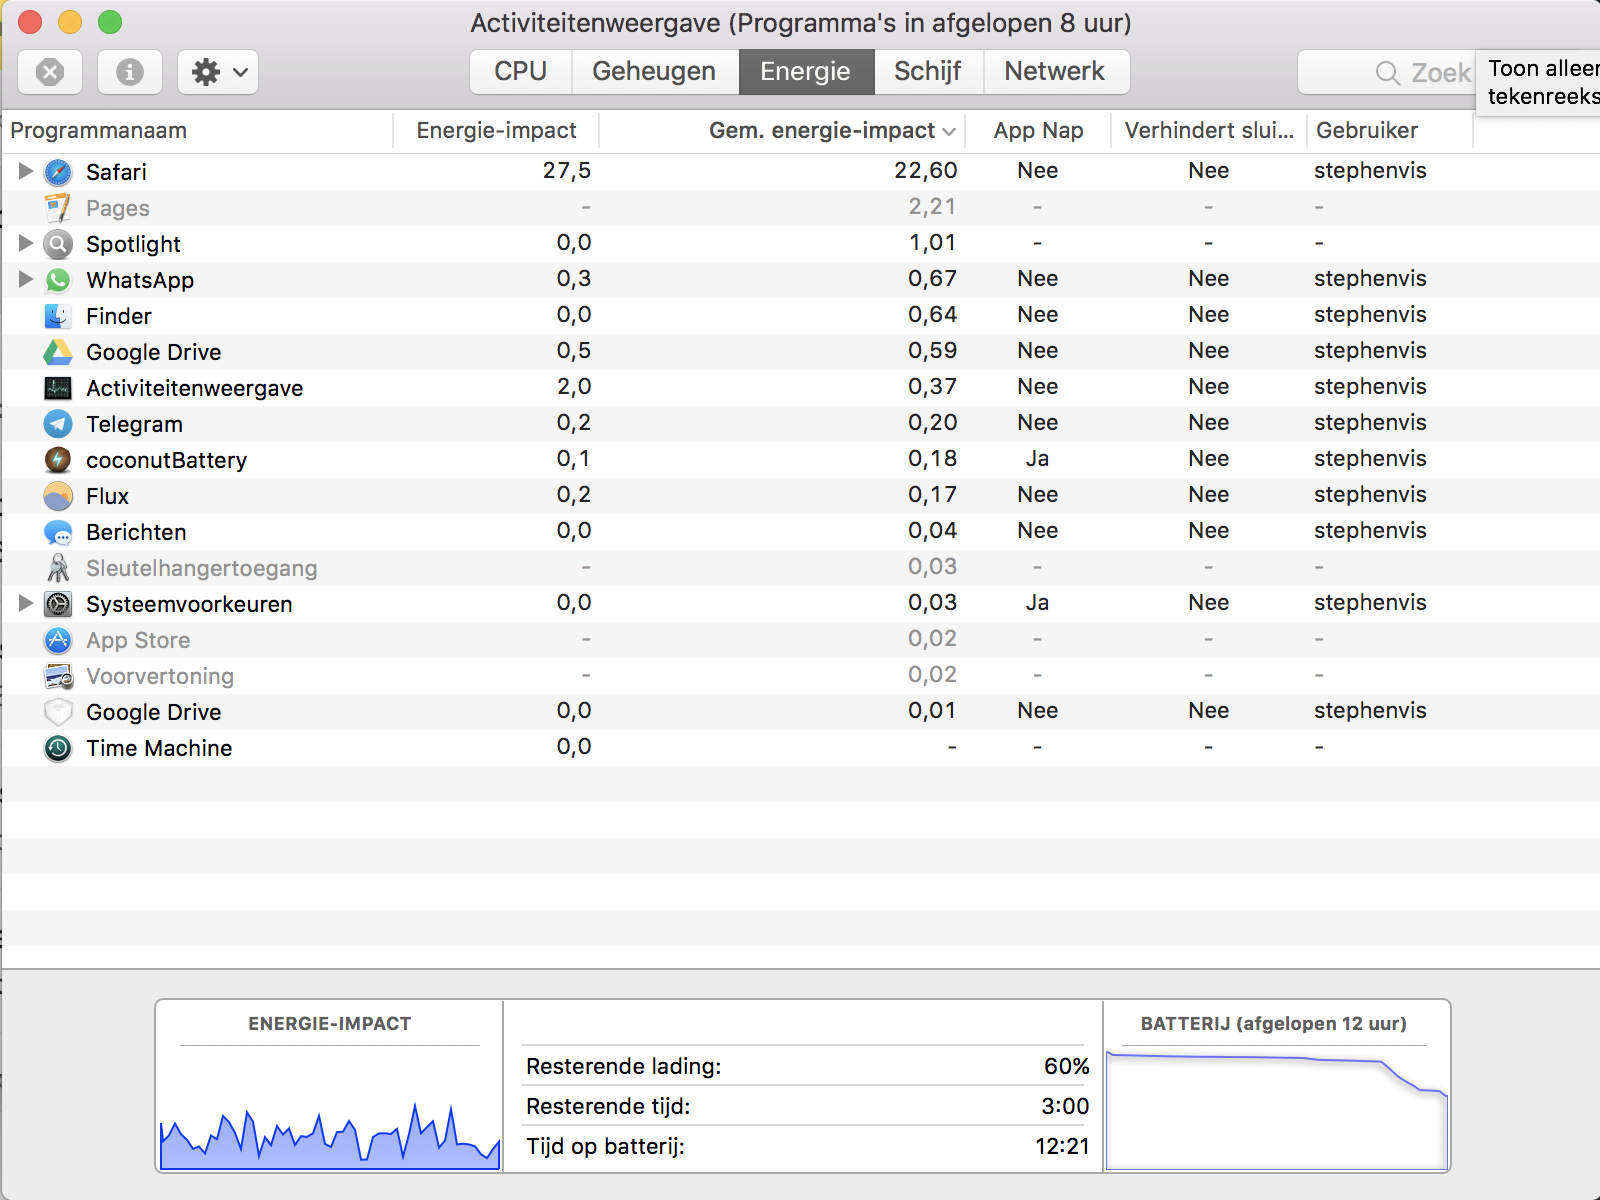The image size is (1600, 1200).
Task: Switch to the CPU tab
Action: [521, 72]
